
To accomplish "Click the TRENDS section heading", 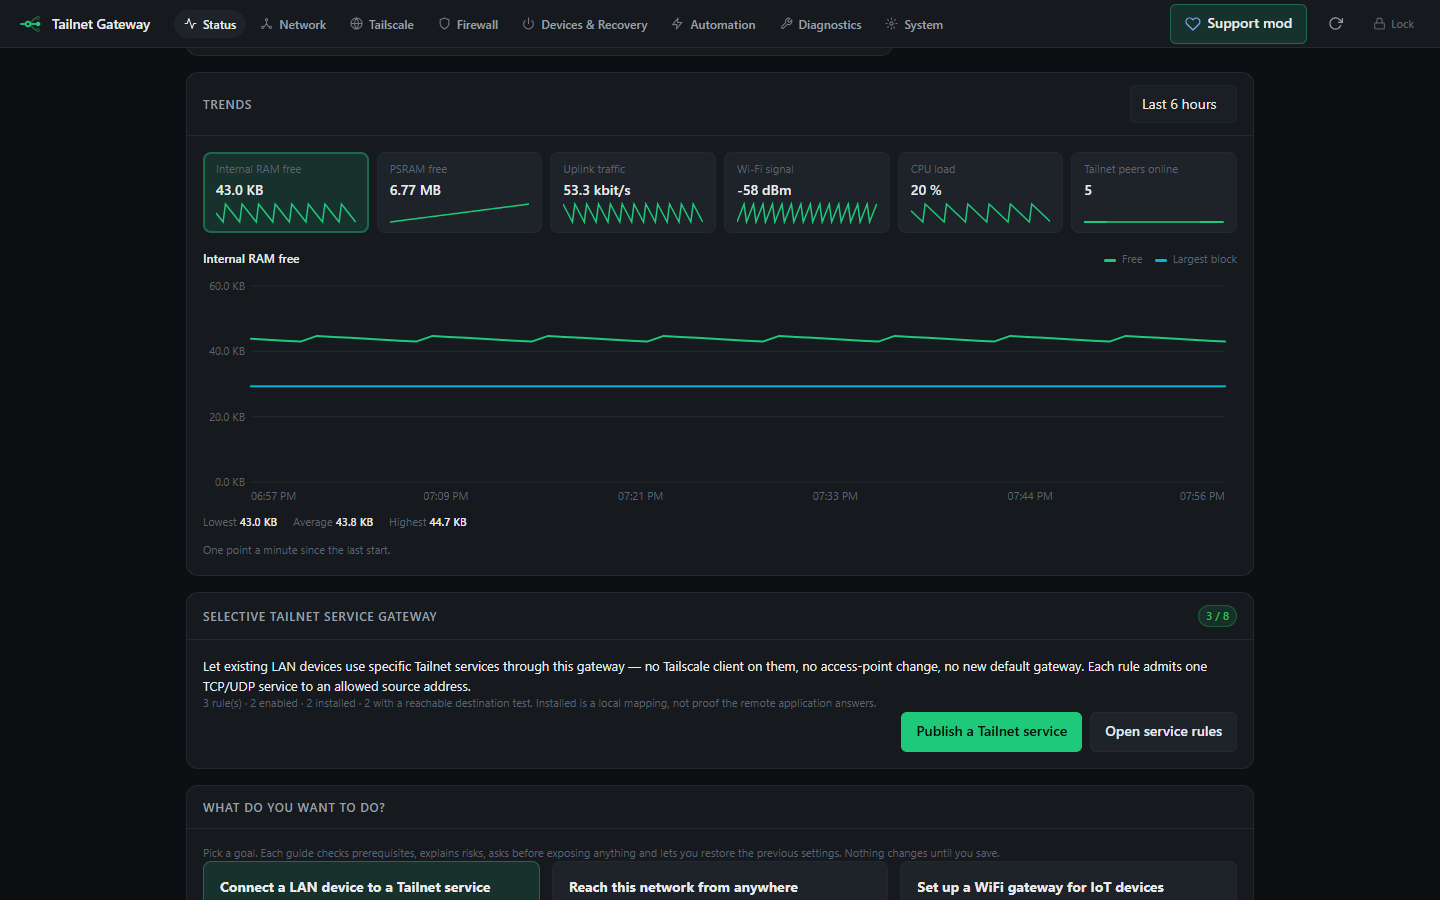I will point(227,105).
